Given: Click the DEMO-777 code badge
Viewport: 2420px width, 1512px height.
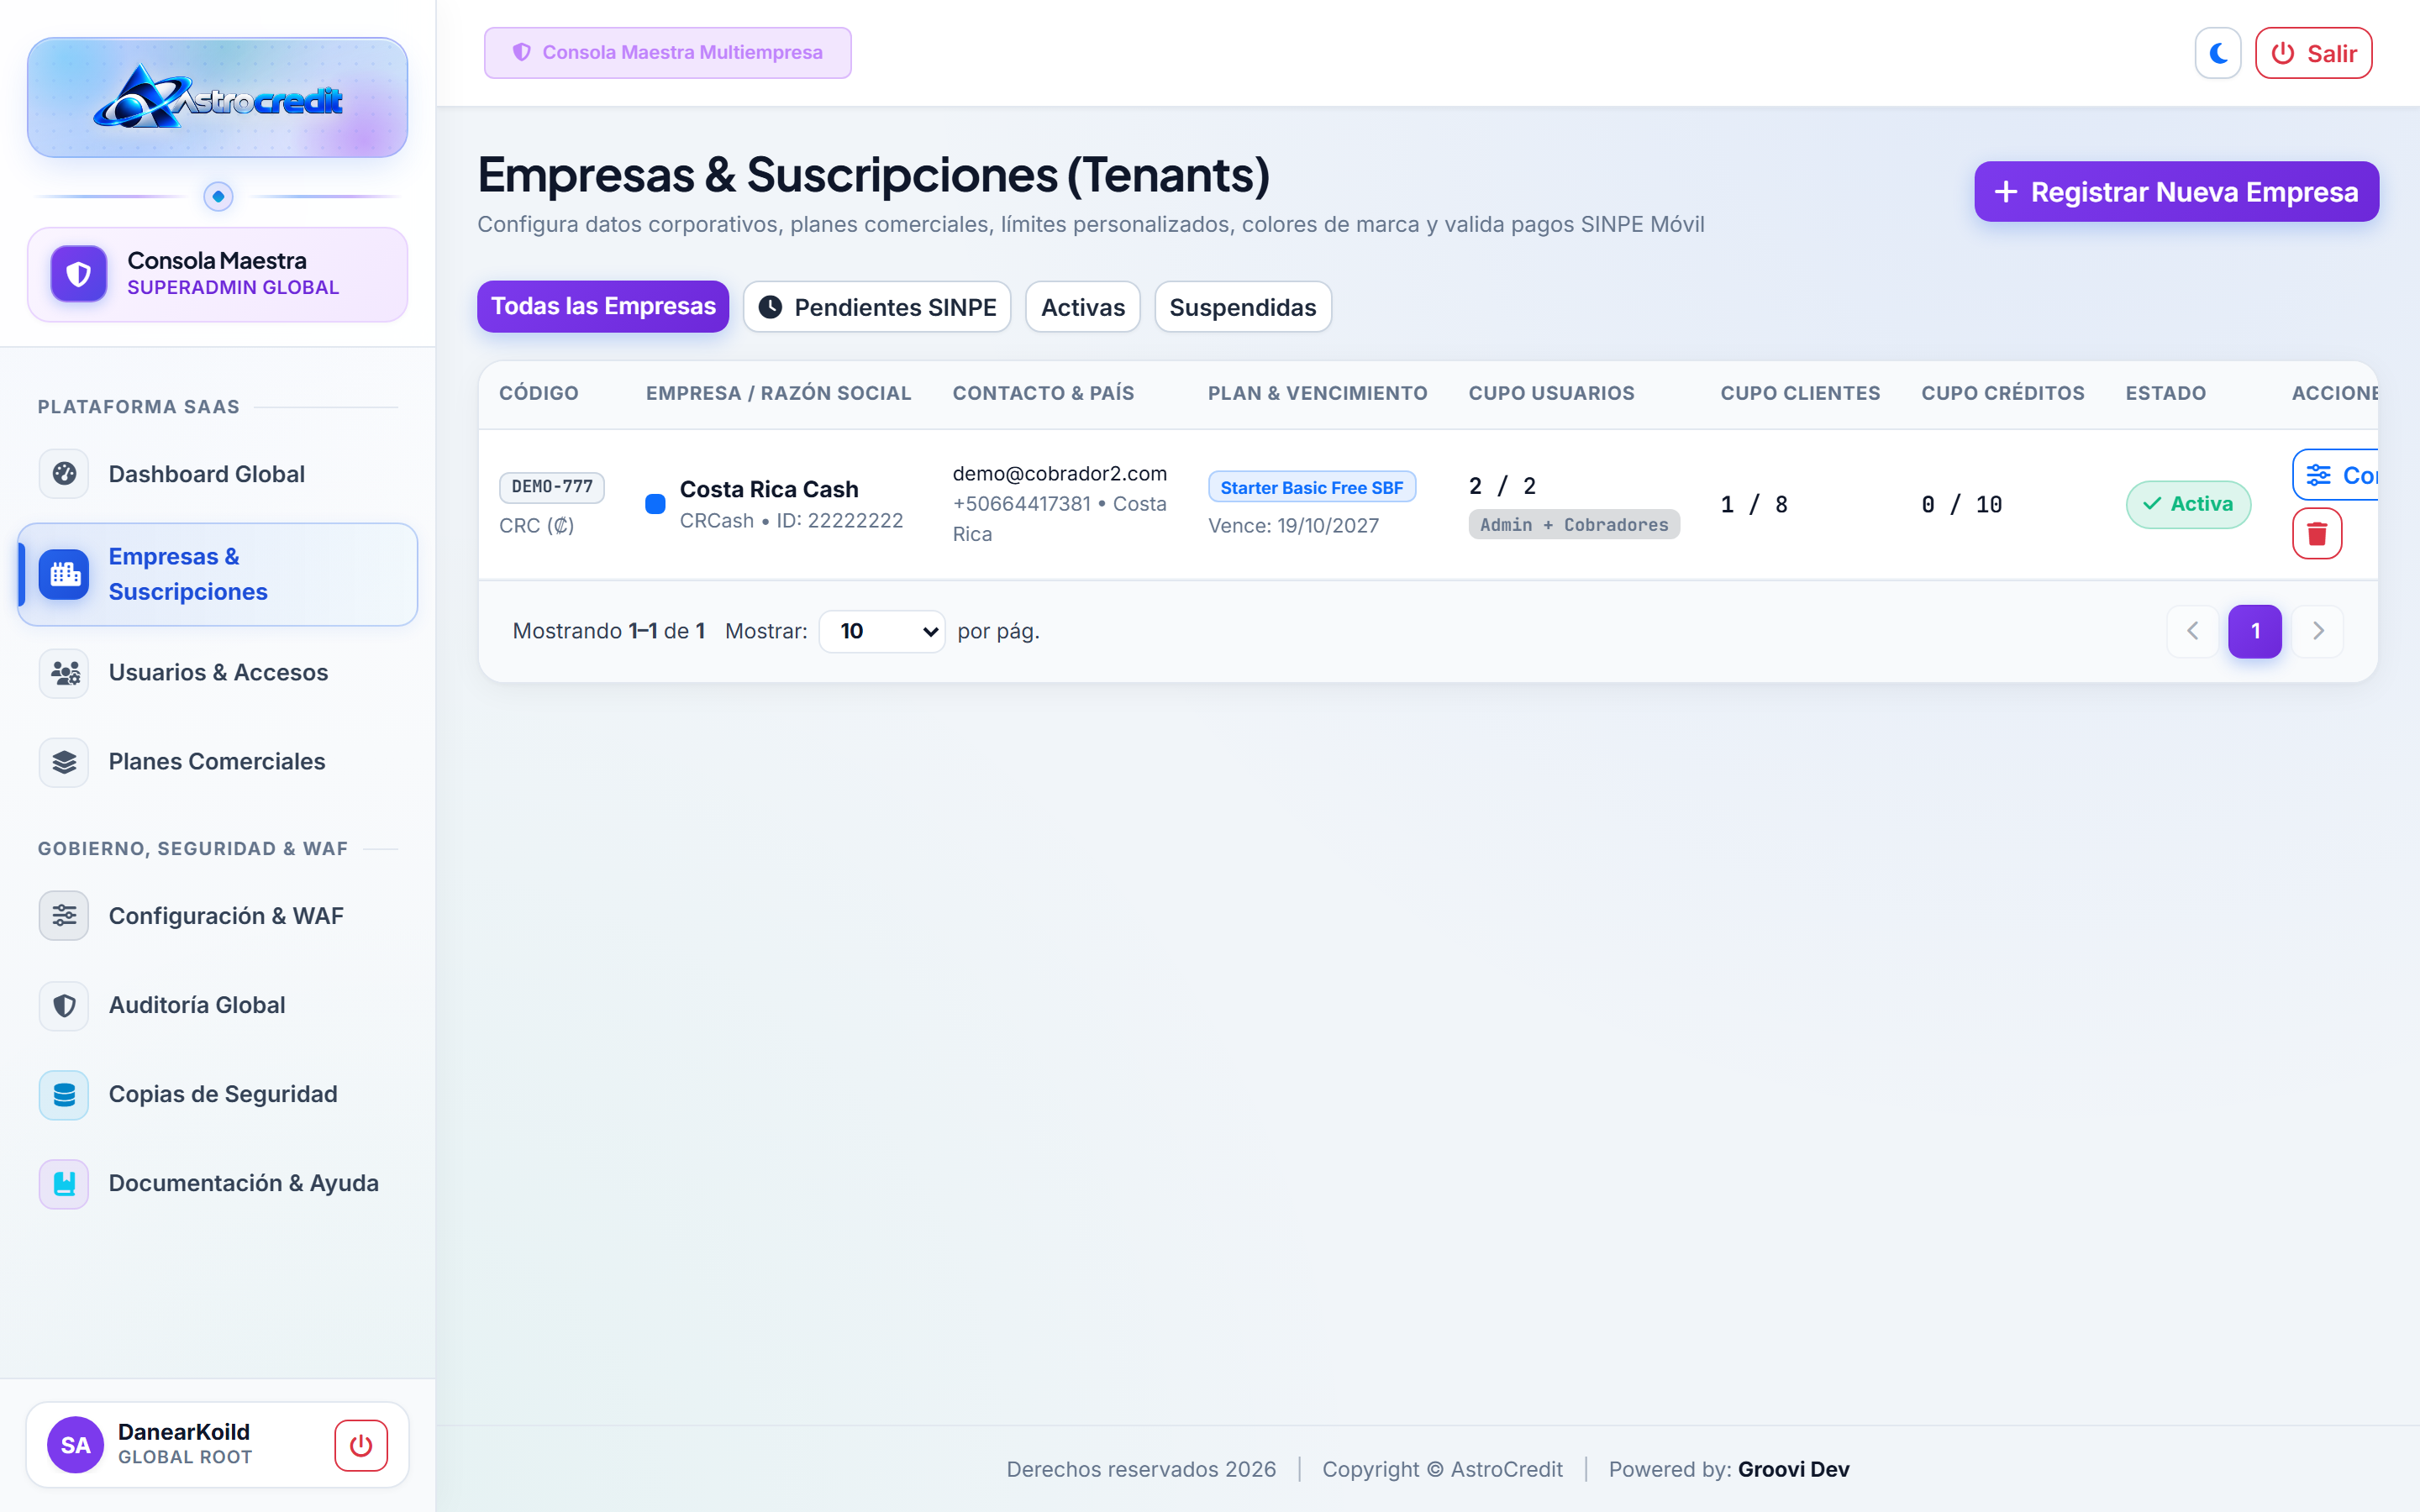Looking at the screenshot, I should (552, 487).
